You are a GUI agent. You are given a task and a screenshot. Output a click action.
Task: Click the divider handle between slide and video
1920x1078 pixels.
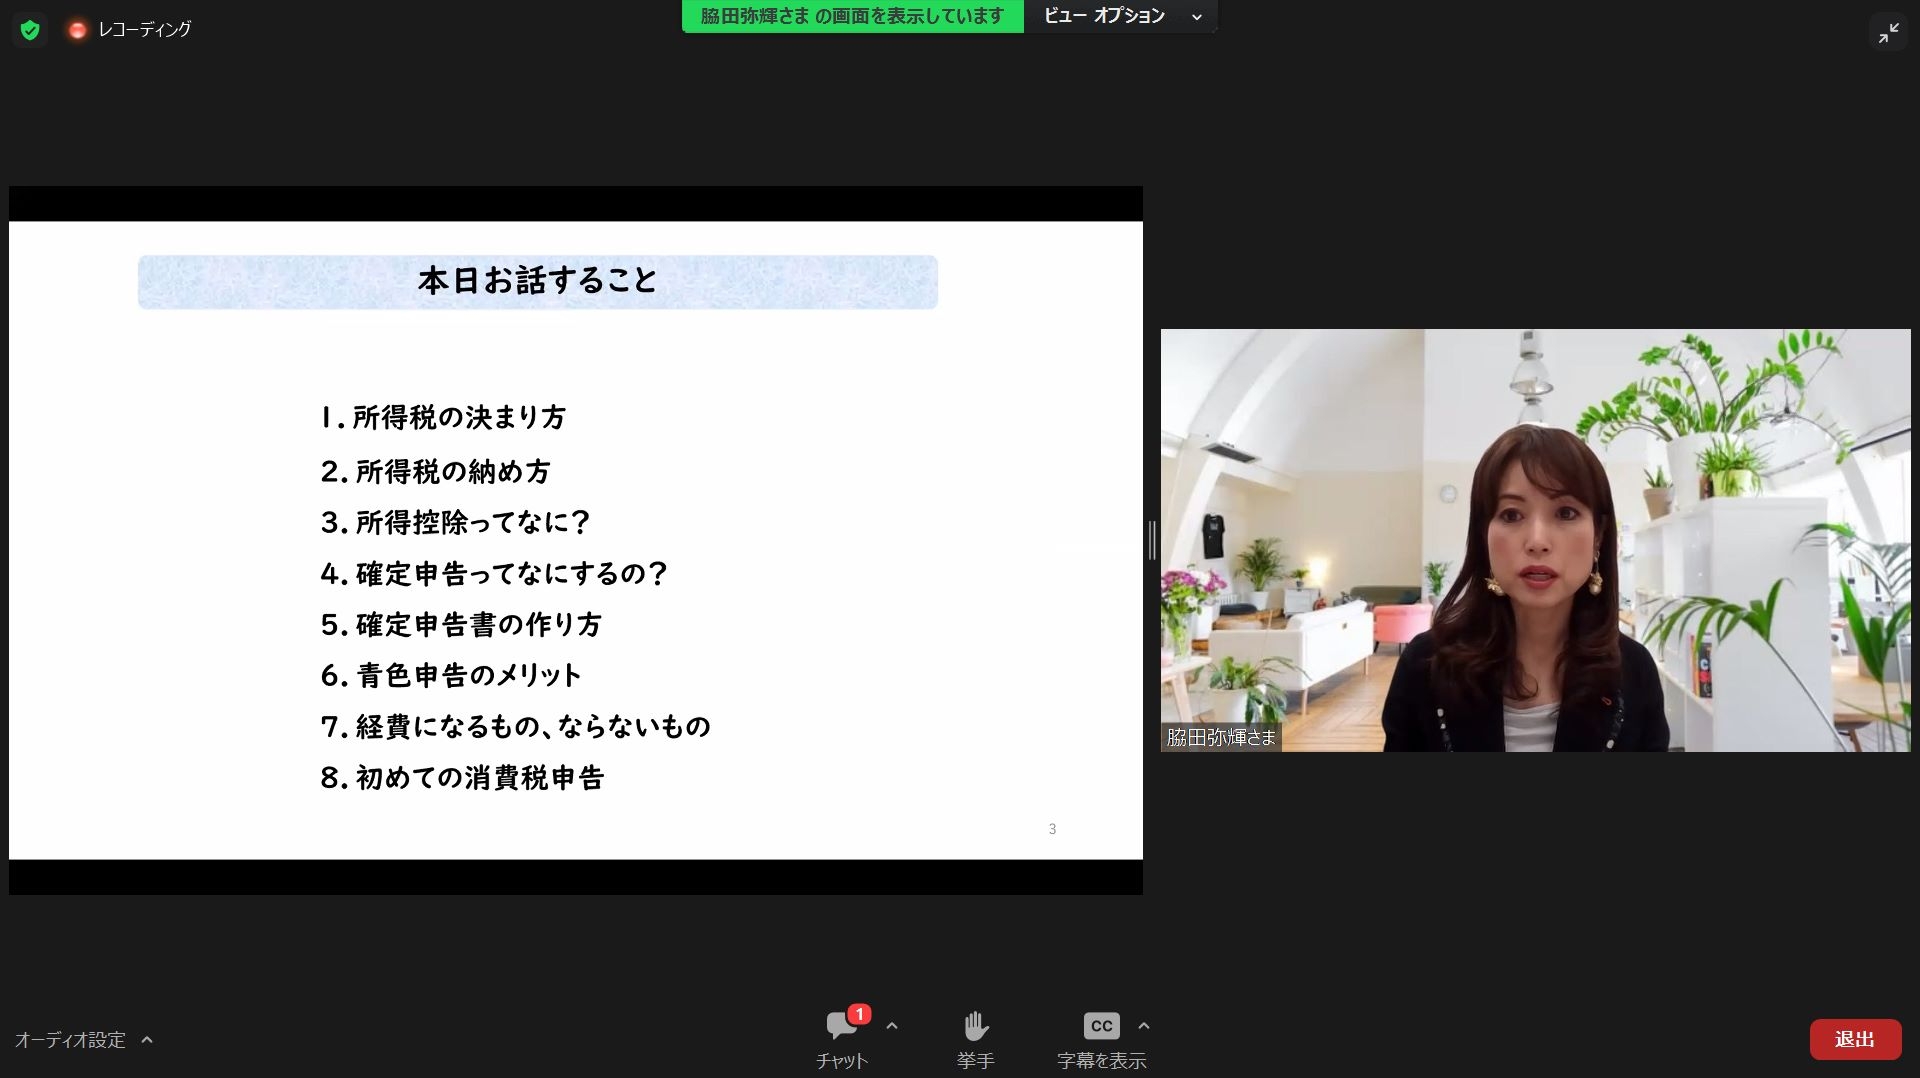click(x=1152, y=540)
